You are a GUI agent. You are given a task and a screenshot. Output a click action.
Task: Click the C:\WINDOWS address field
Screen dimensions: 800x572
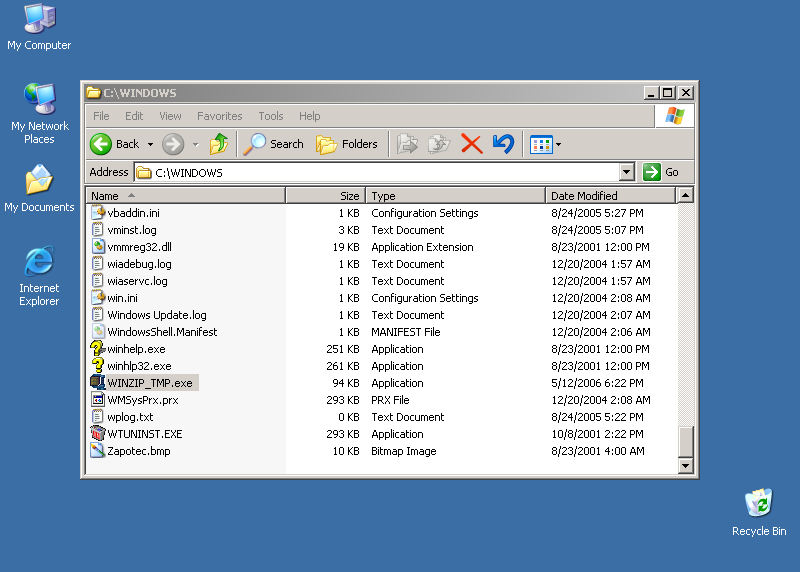377,172
